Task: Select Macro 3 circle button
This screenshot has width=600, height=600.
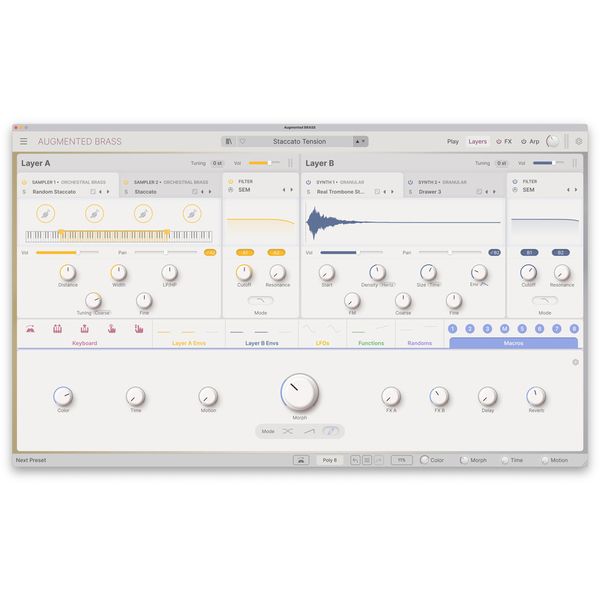Action: click(487, 329)
